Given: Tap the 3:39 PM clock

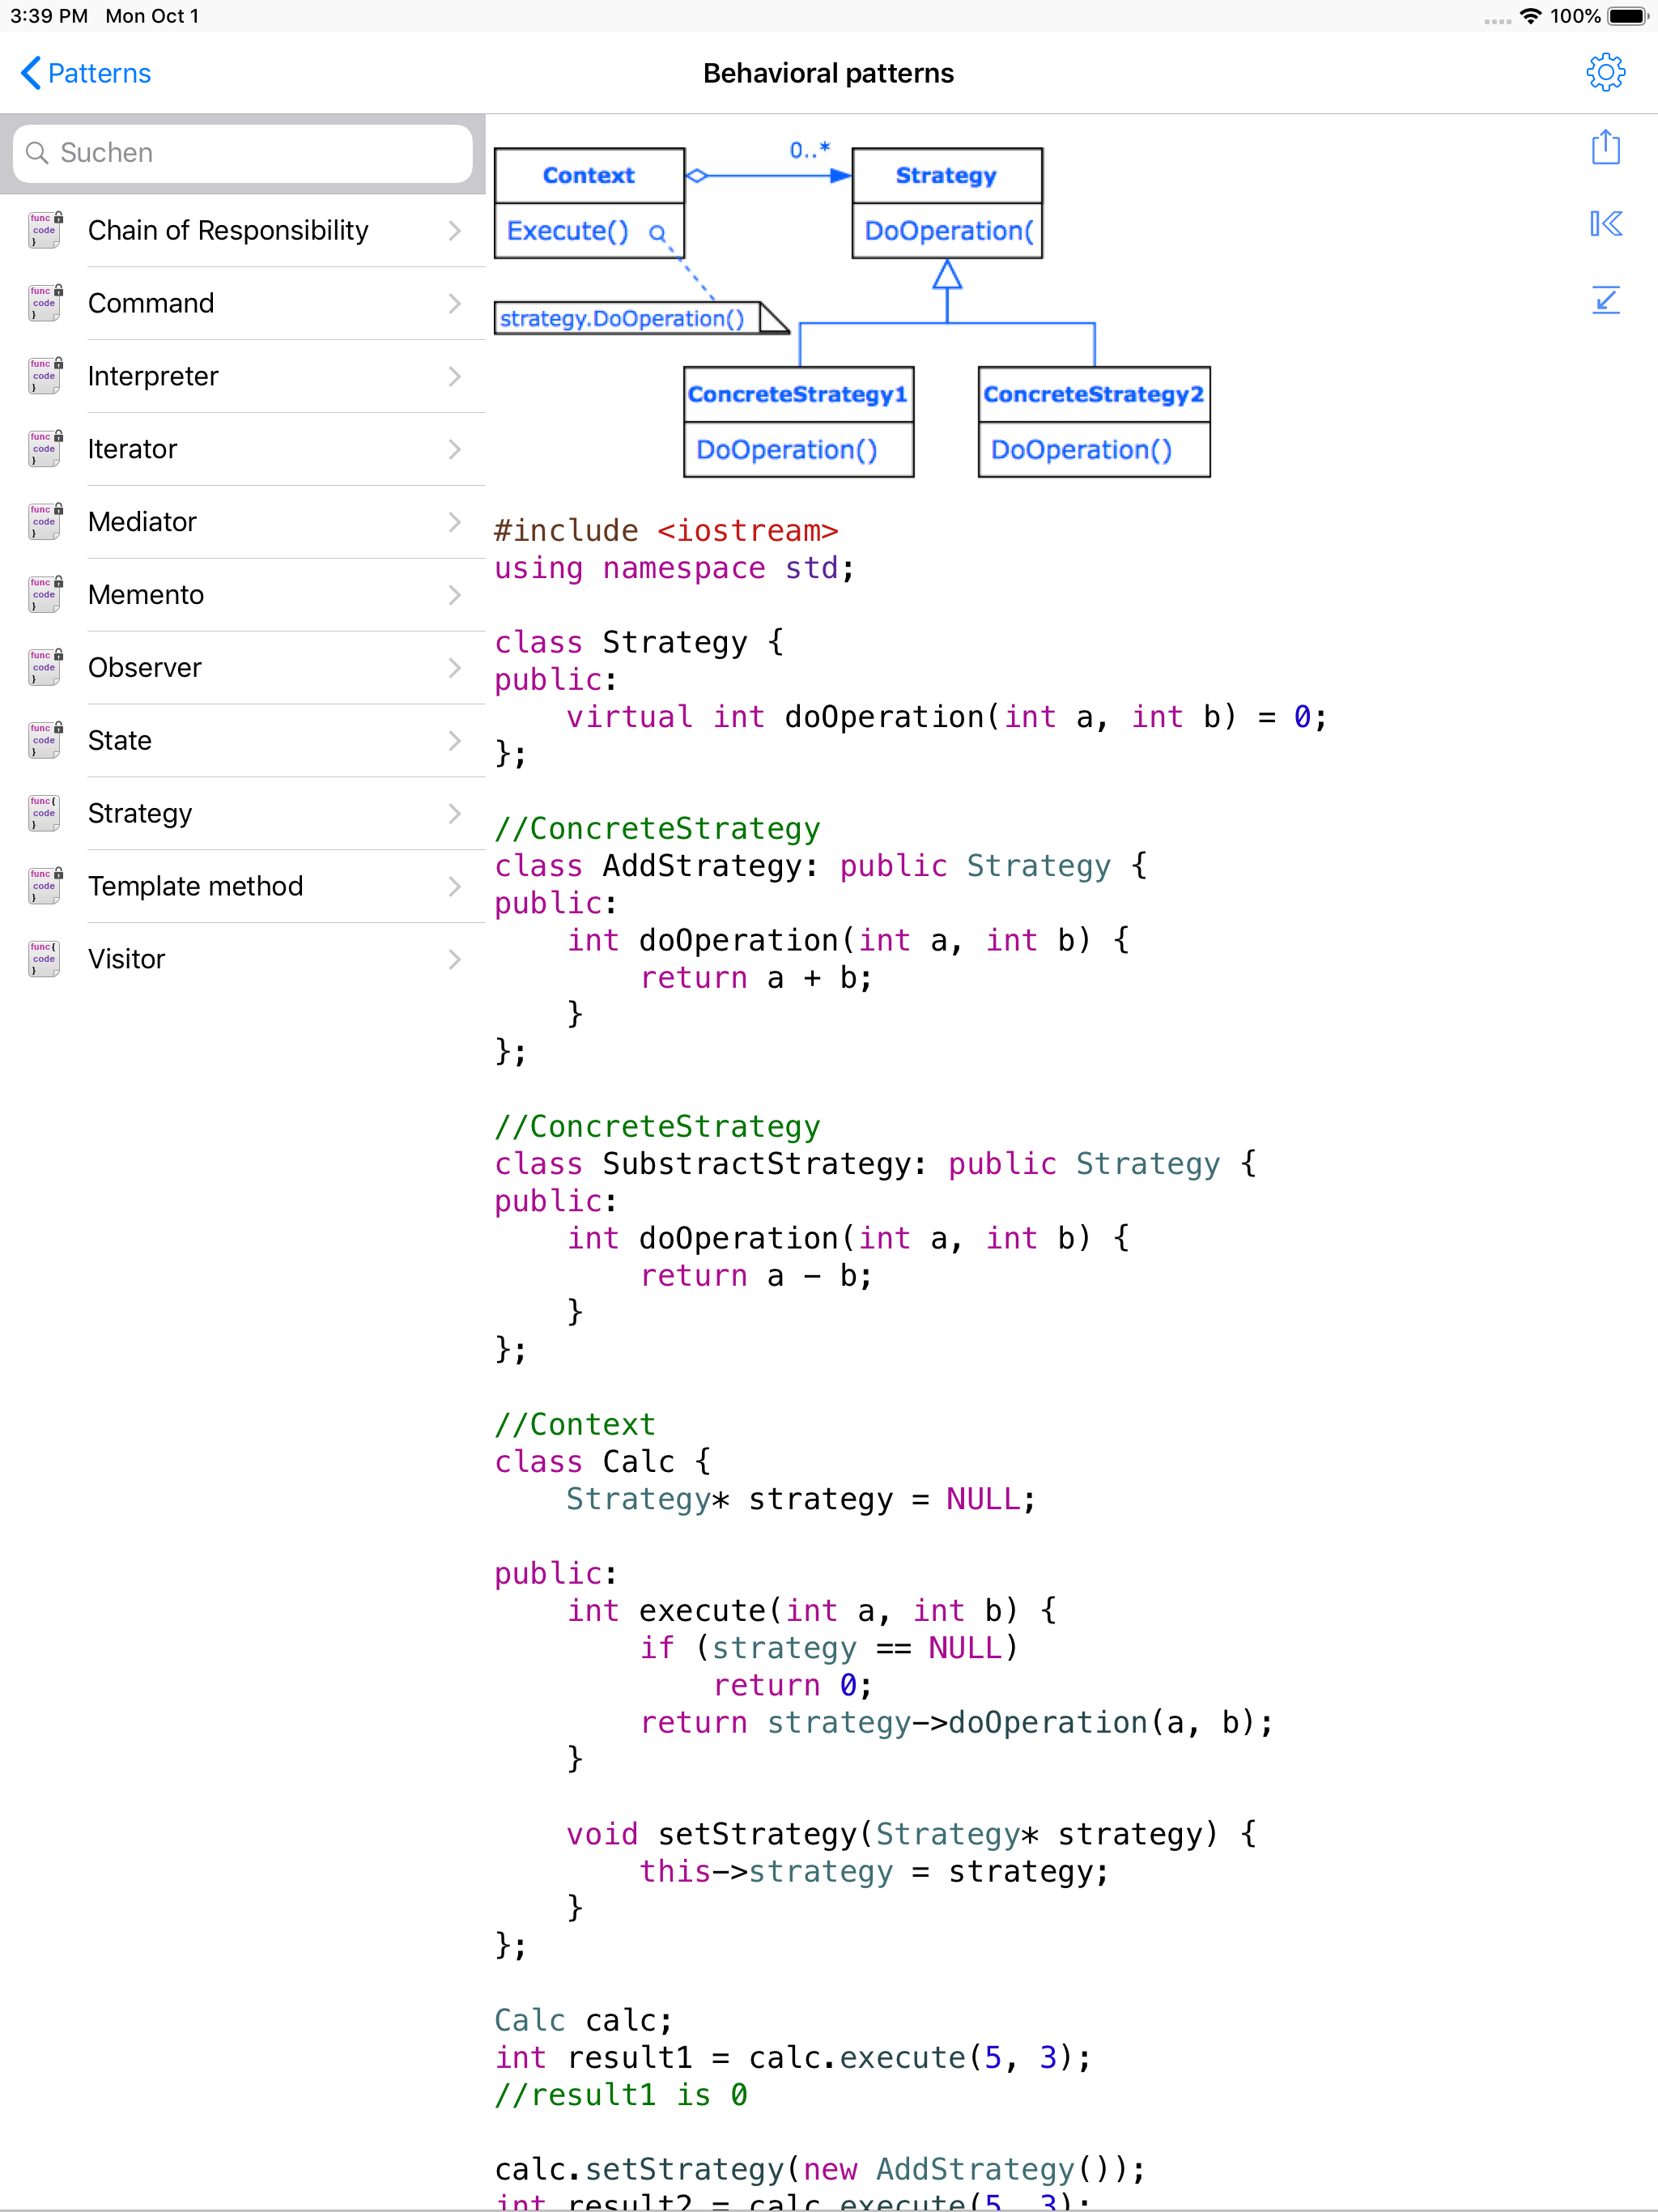Looking at the screenshot, I should coord(49,16).
